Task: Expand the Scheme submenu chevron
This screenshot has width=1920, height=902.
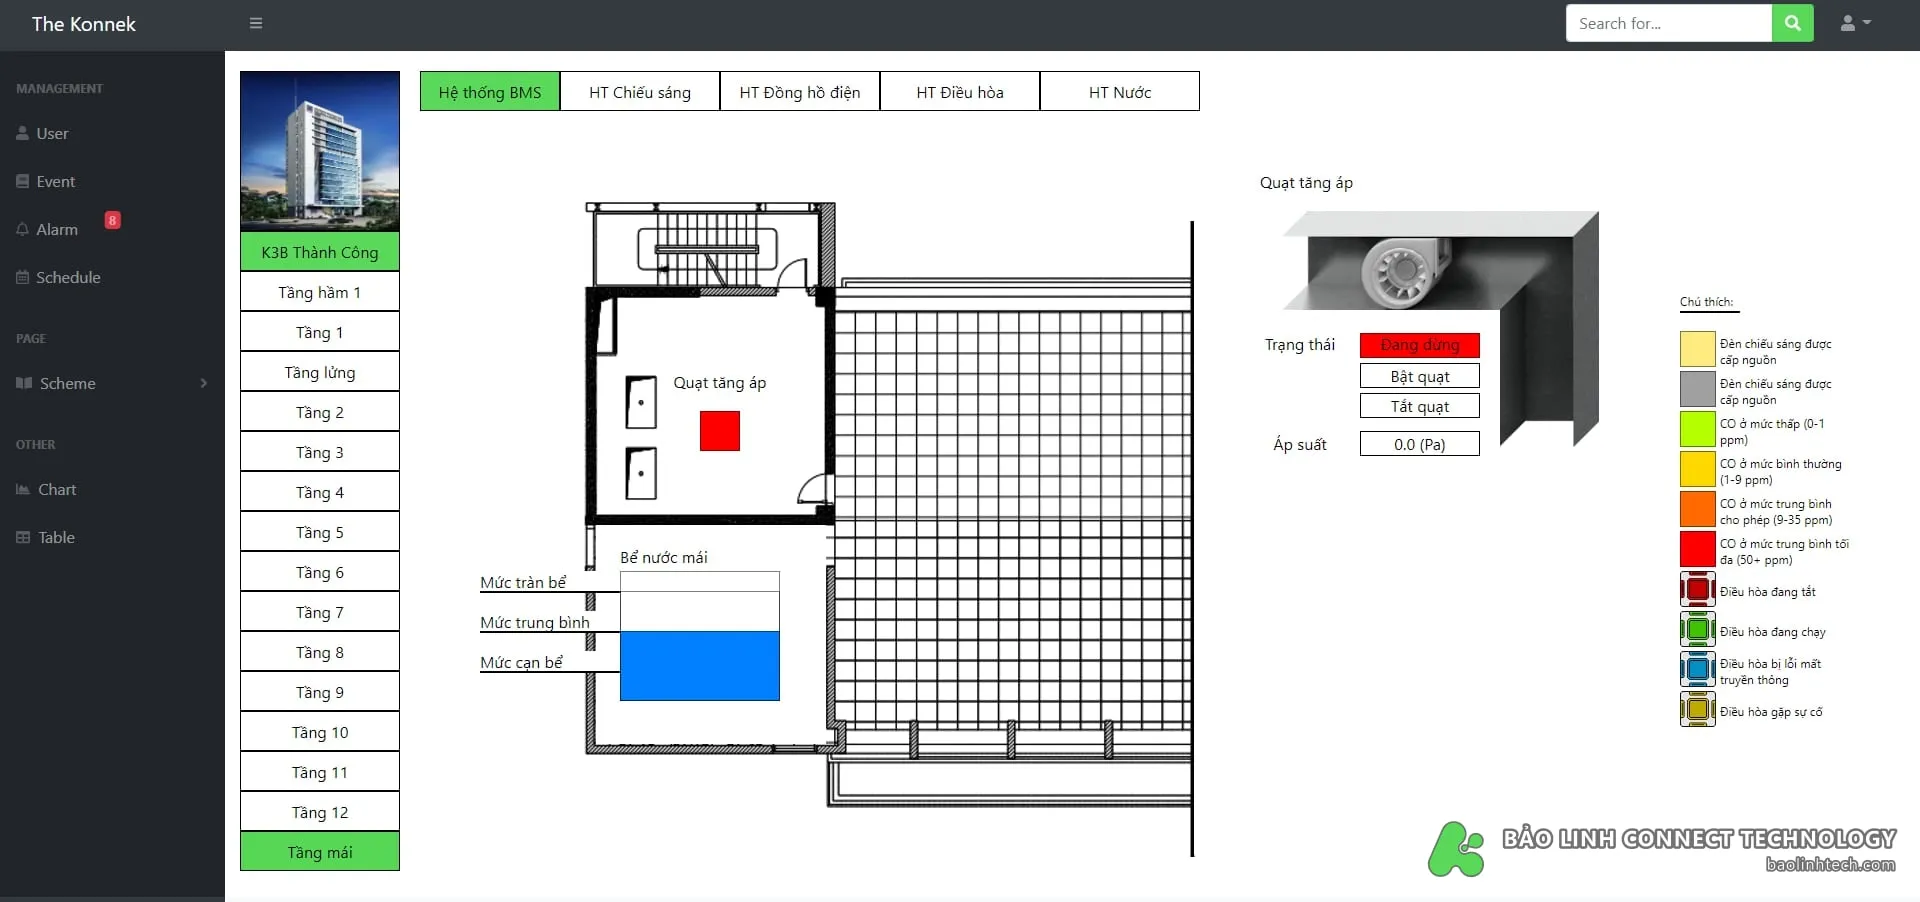Action: click(204, 383)
